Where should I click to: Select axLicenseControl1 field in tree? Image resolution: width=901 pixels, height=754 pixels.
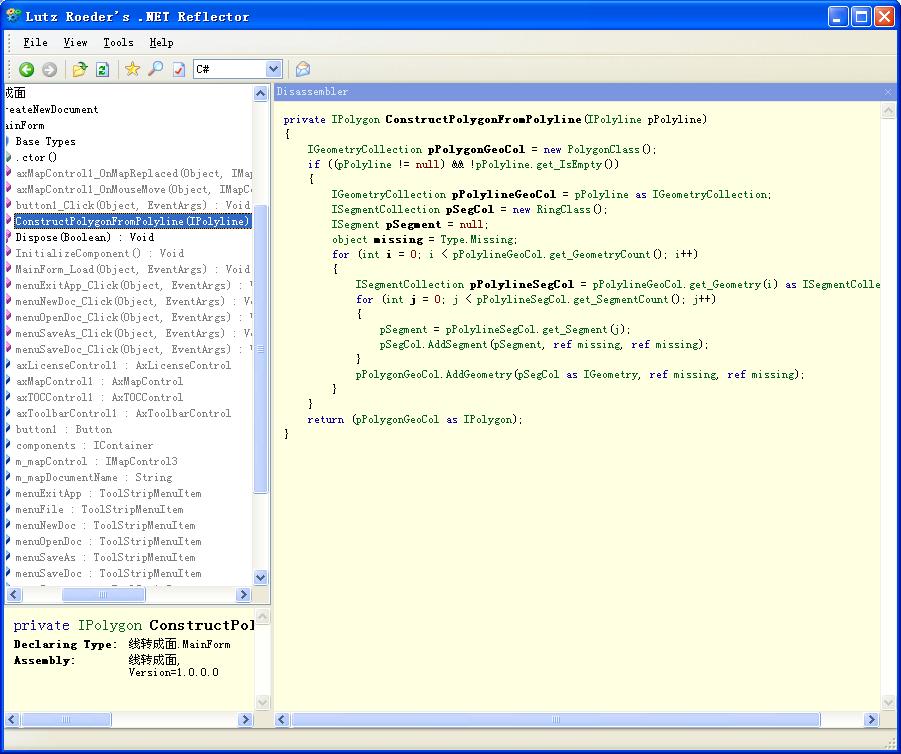[123, 366]
